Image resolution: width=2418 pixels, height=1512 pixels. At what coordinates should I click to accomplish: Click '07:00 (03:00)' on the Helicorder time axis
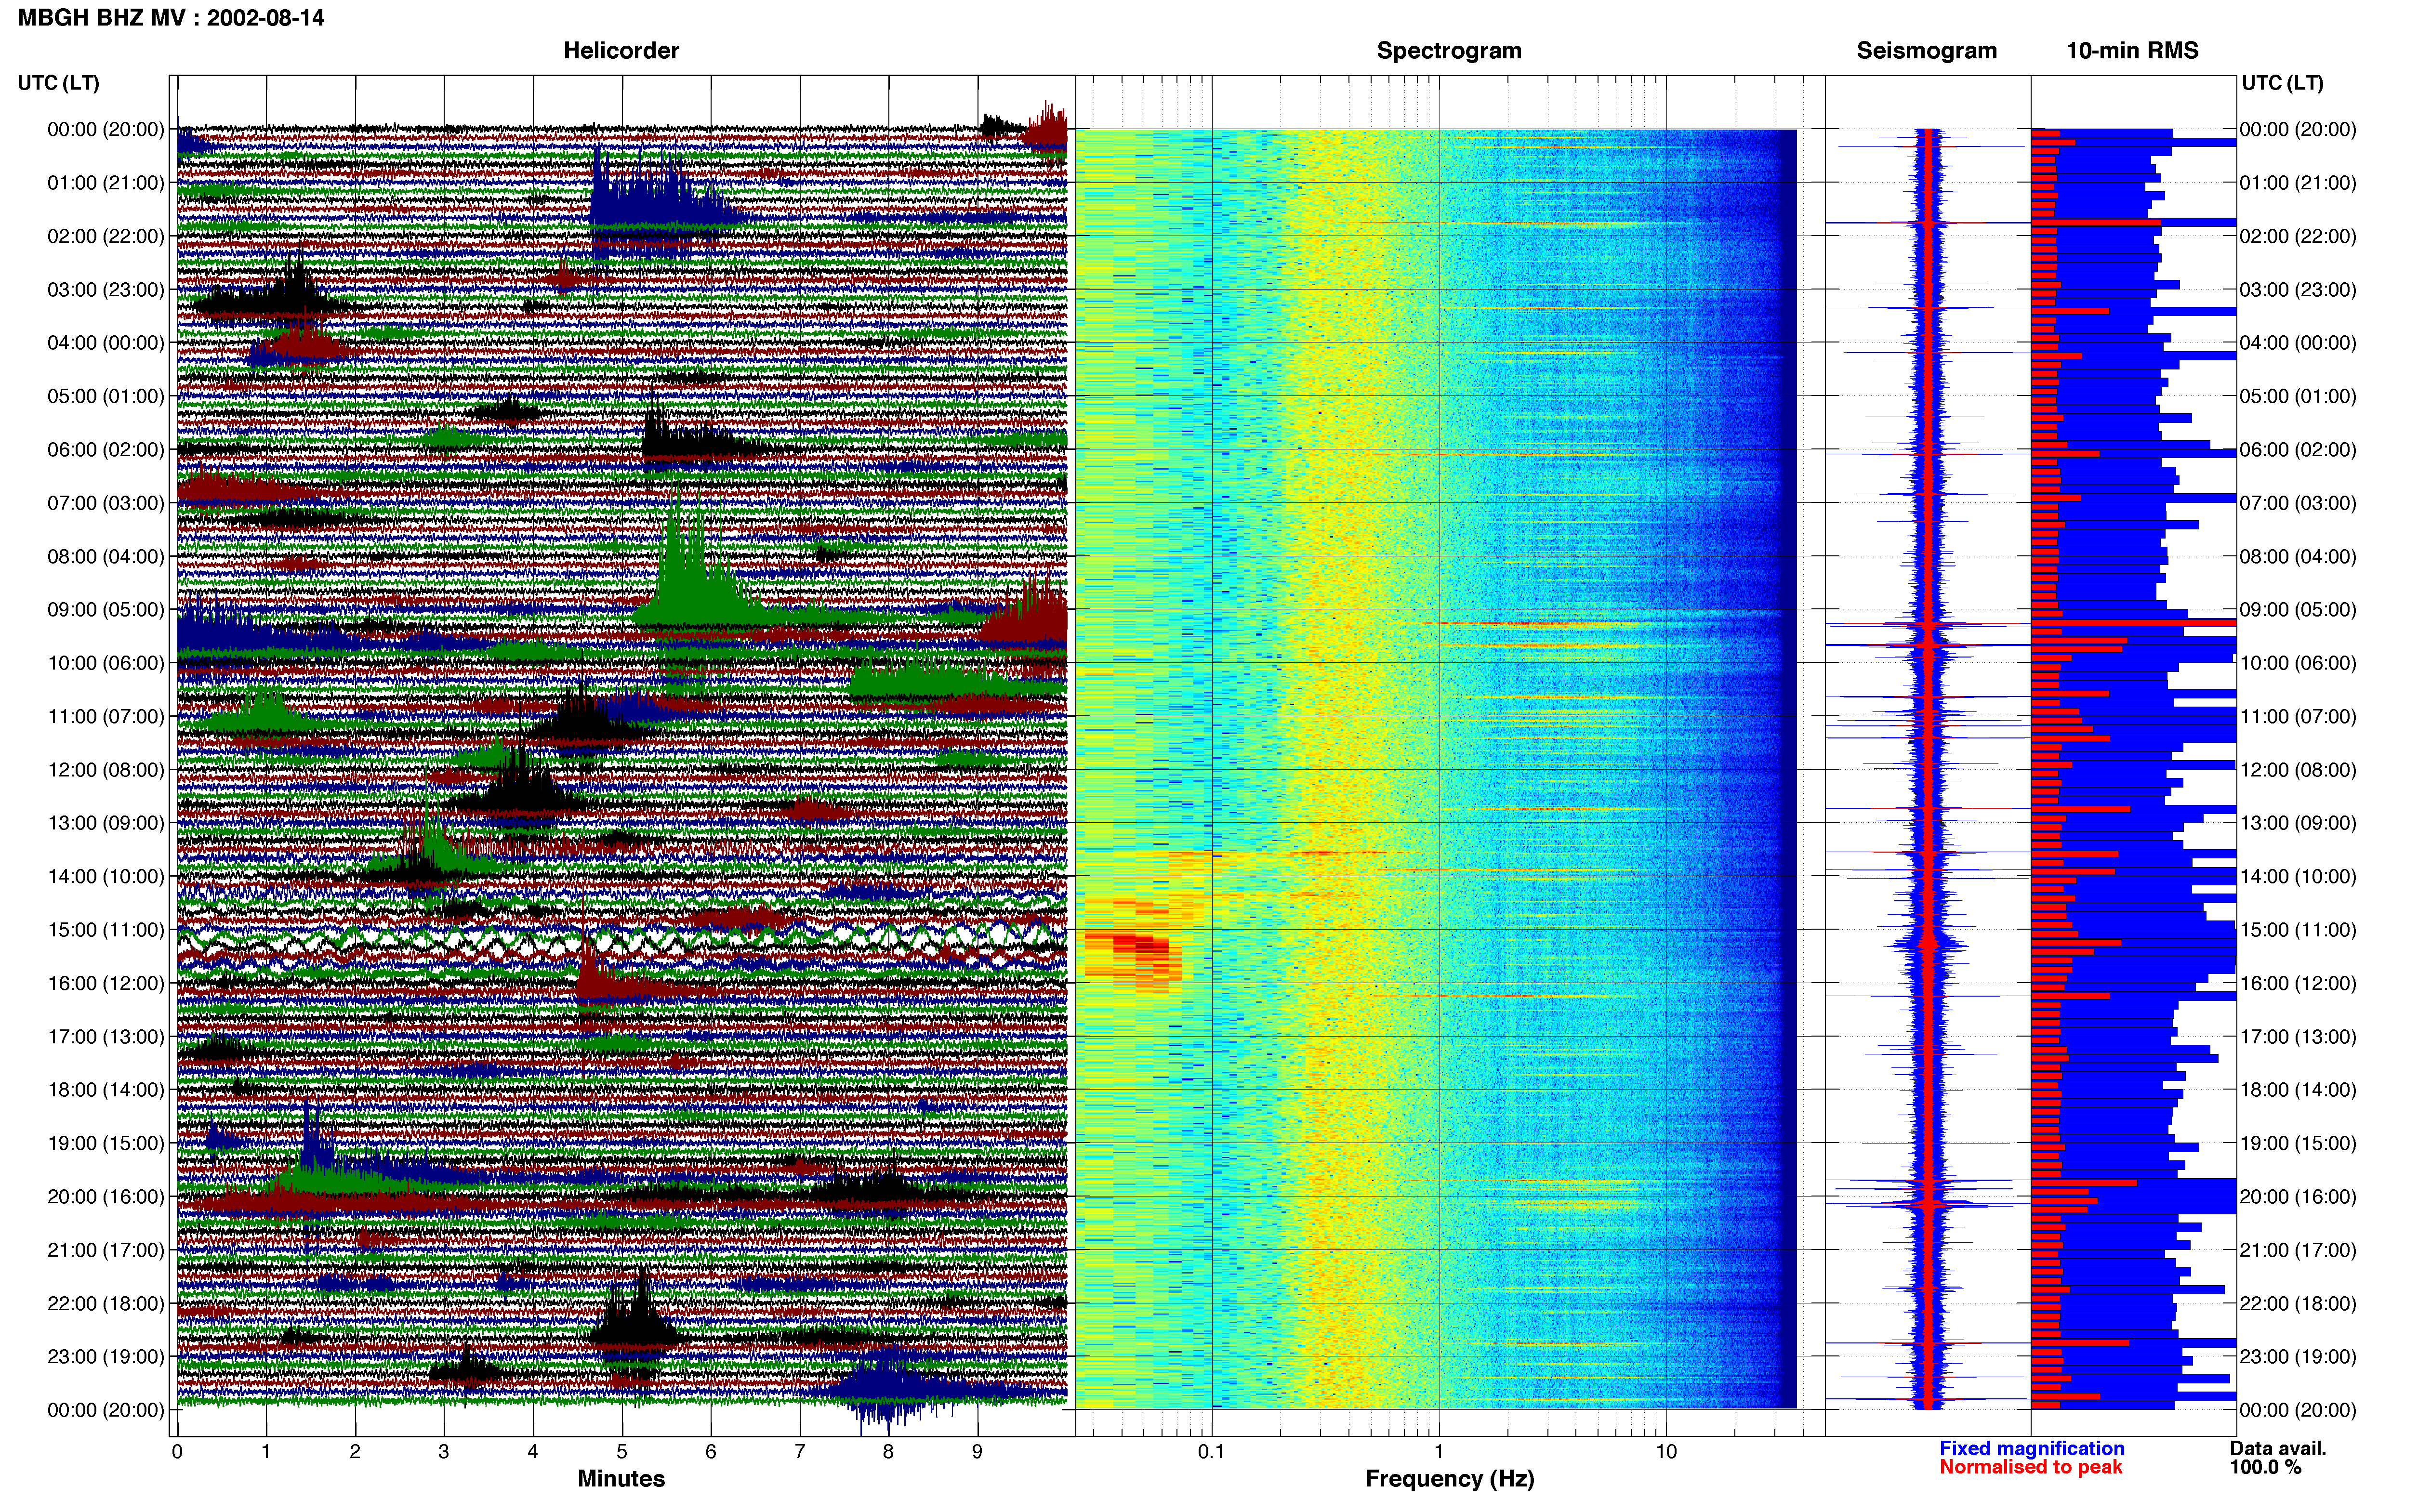click(x=106, y=503)
